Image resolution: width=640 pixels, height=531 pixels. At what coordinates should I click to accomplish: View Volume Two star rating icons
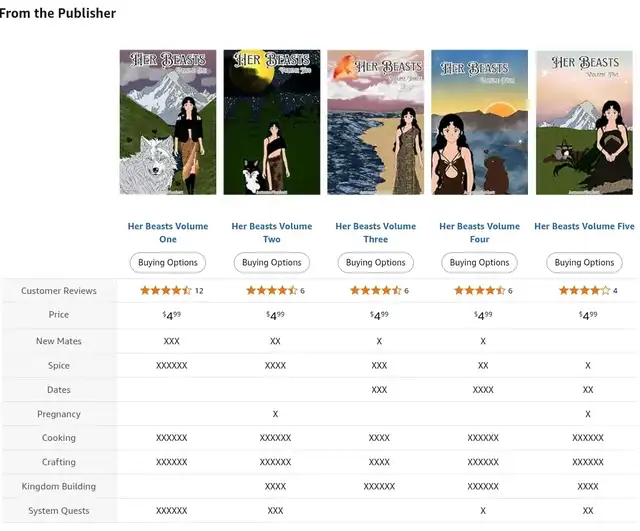point(271,291)
